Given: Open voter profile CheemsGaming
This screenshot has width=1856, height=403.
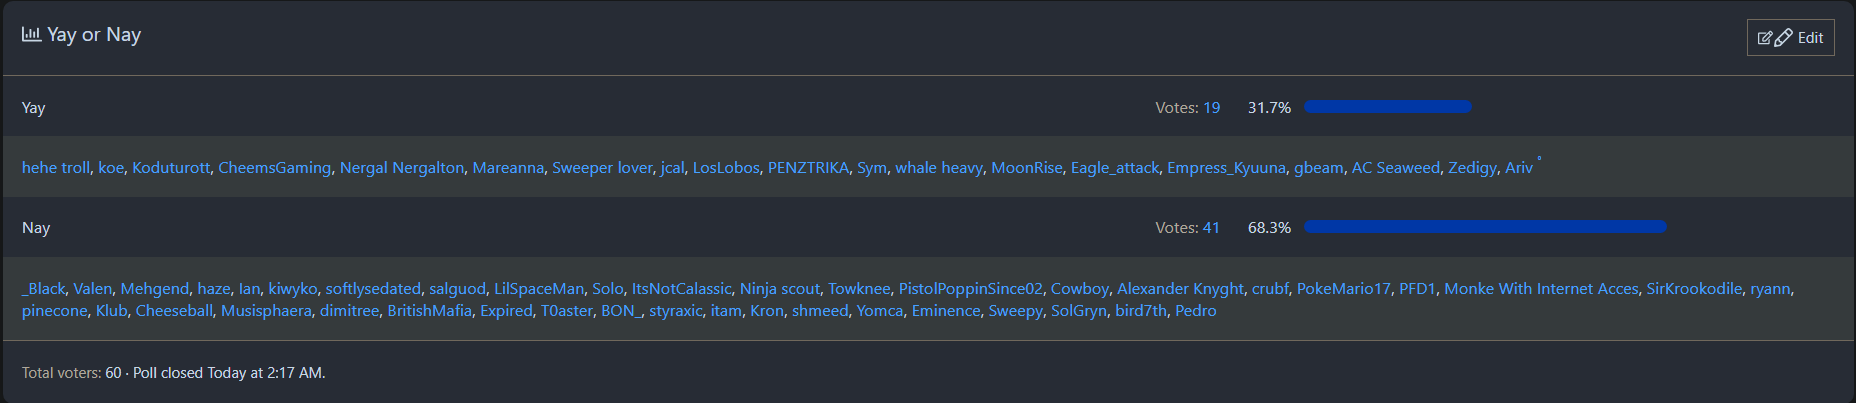Looking at the screenshot, I should click(274, 168).
